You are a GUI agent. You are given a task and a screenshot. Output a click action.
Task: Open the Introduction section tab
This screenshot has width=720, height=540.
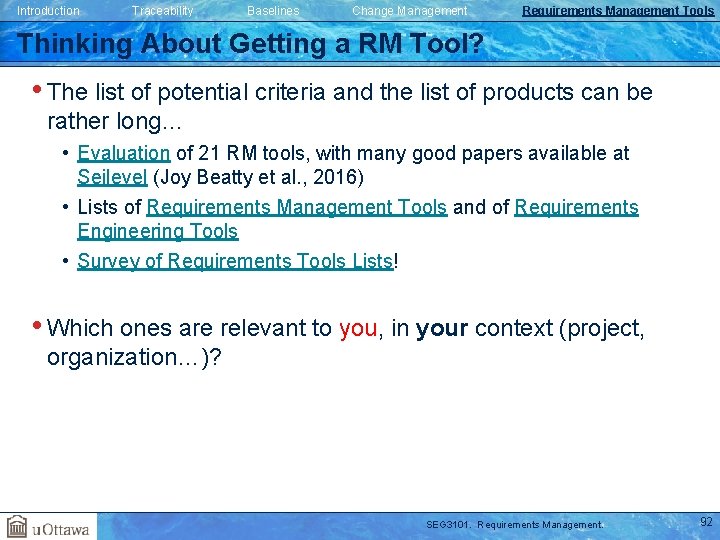point(48,11)
